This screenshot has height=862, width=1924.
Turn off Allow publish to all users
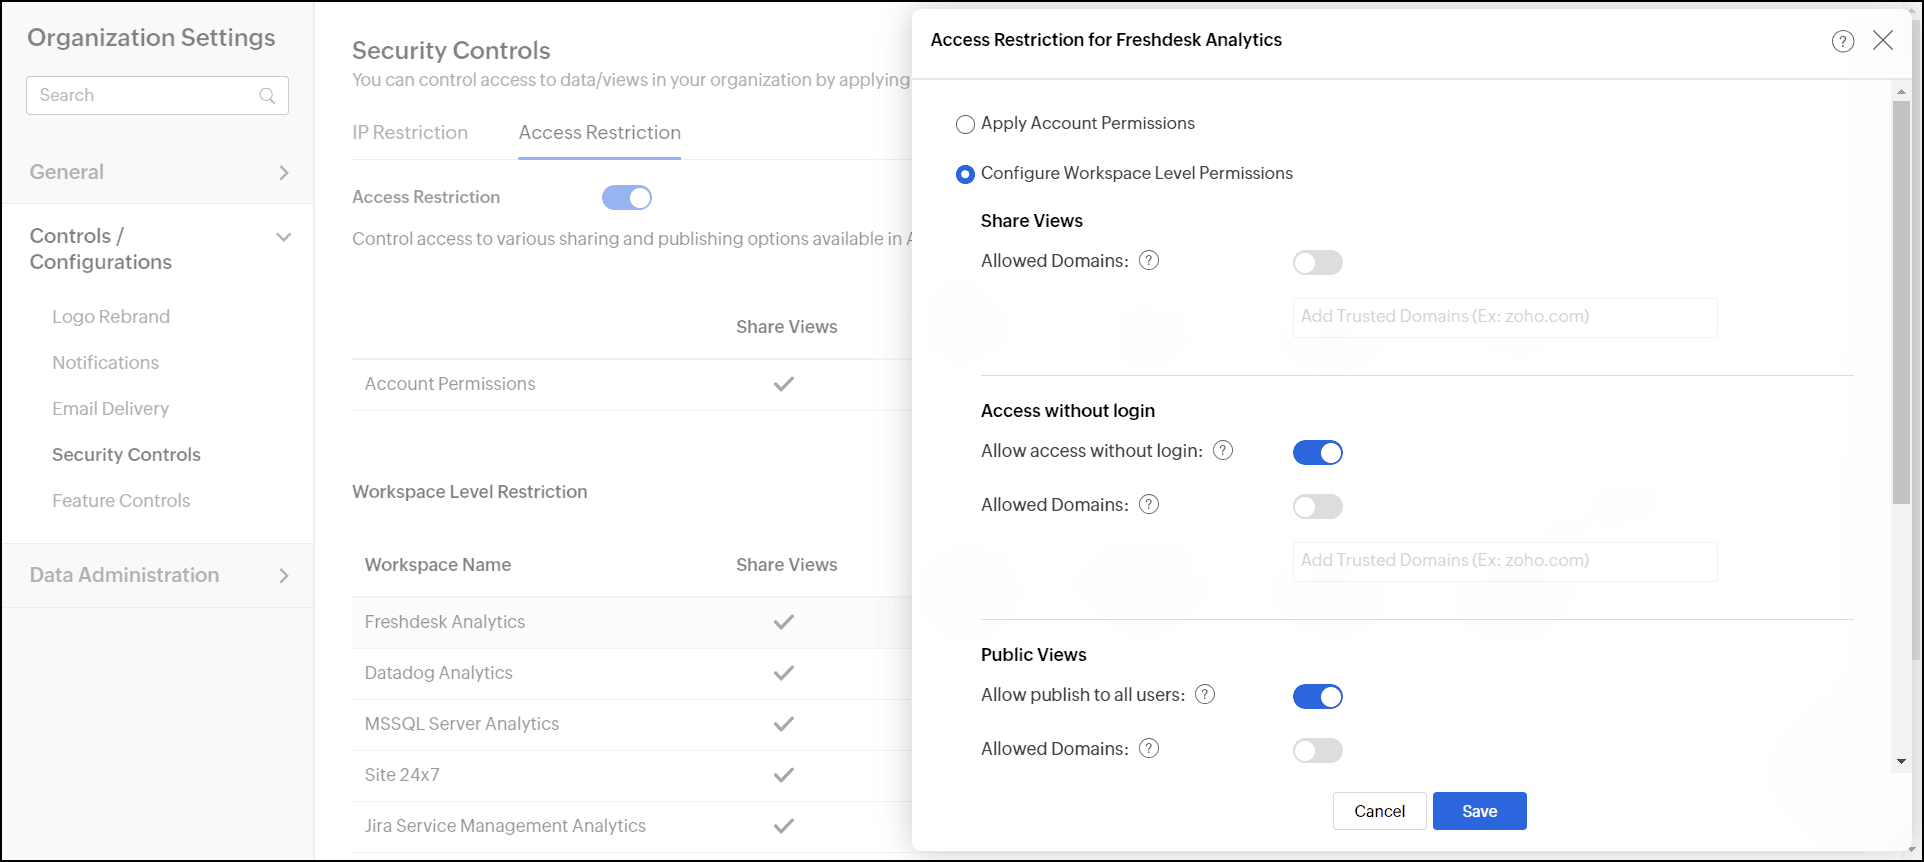pyautogui.click(x=1317, y=697)
